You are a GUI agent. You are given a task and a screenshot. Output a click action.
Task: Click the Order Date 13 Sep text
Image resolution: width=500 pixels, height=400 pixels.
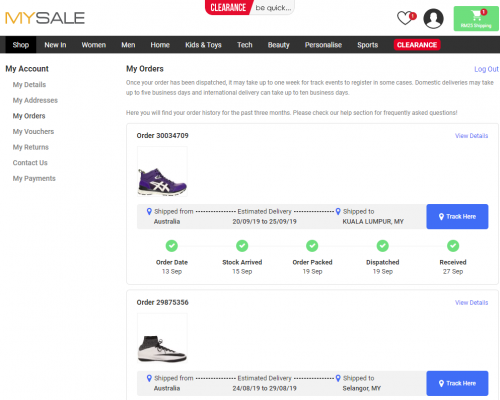(x=172, y=271)
